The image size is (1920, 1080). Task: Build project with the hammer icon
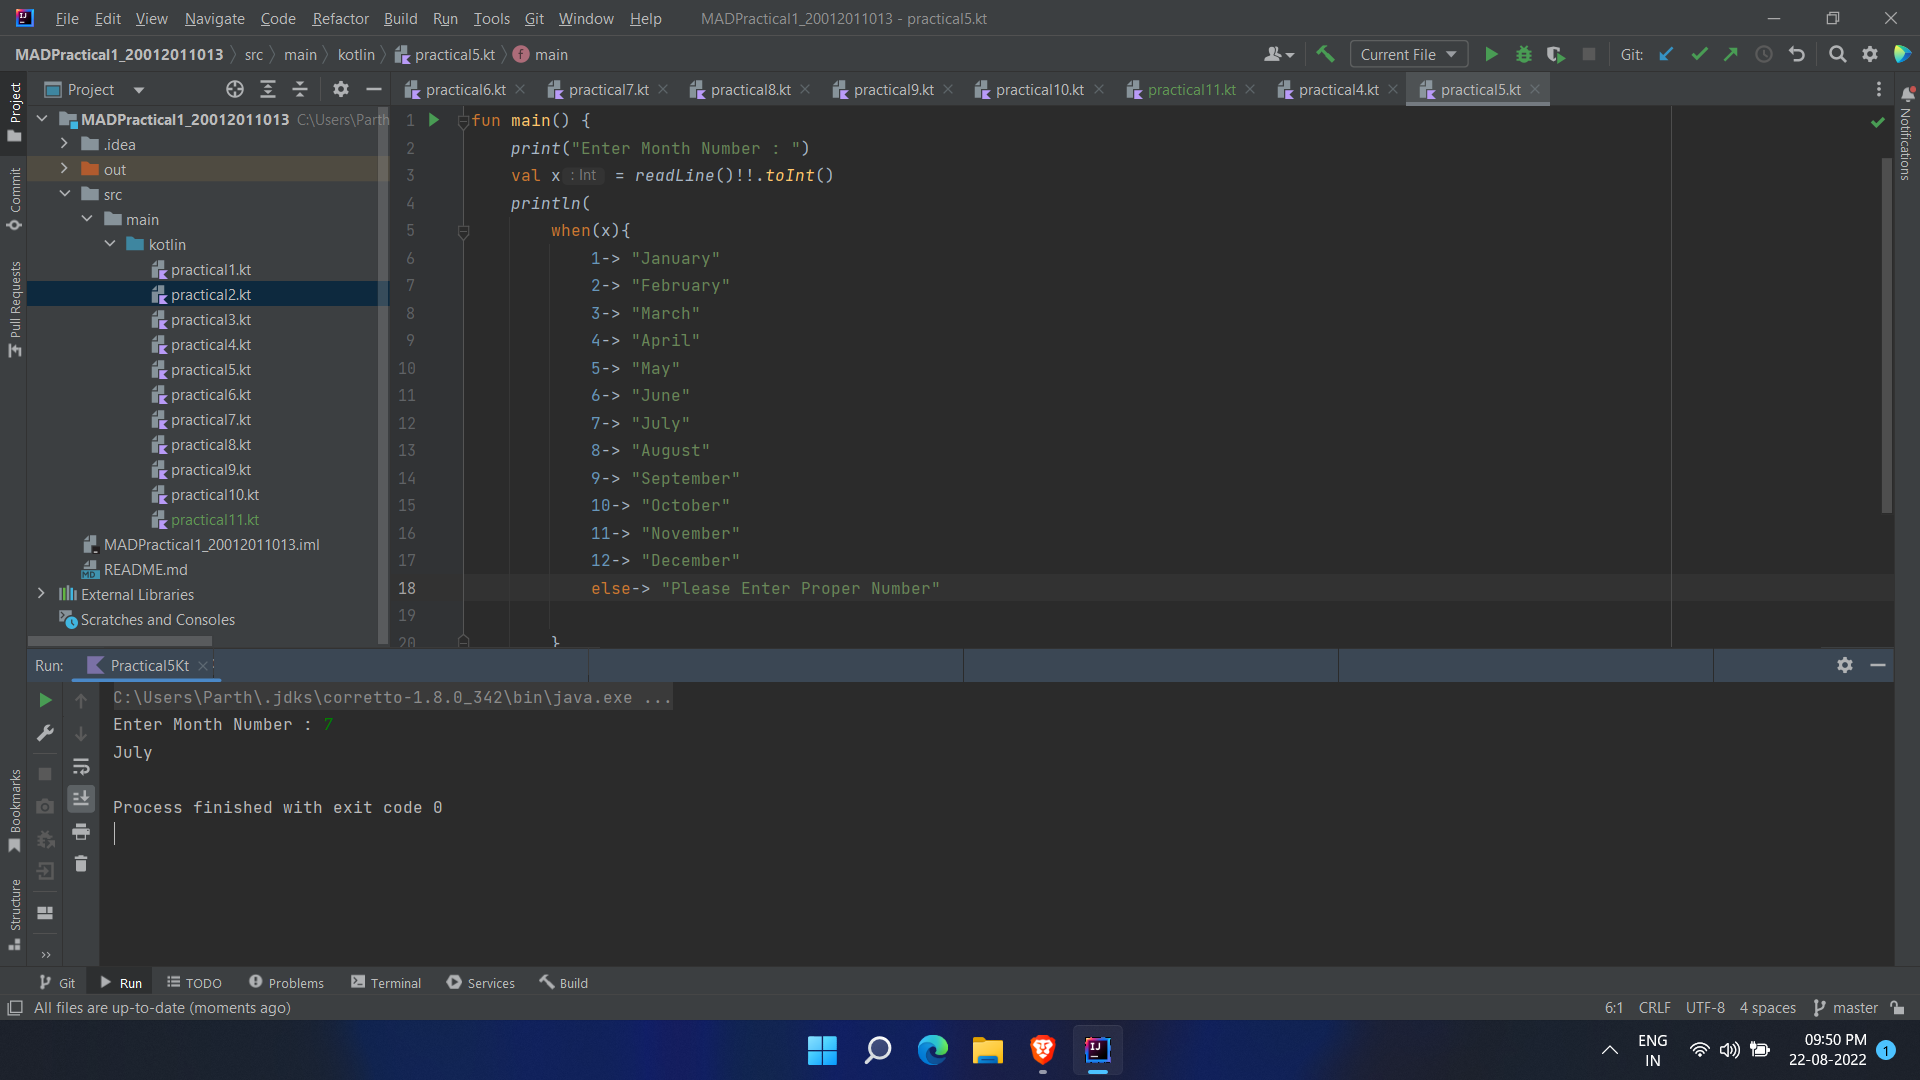pos(1326,54)
